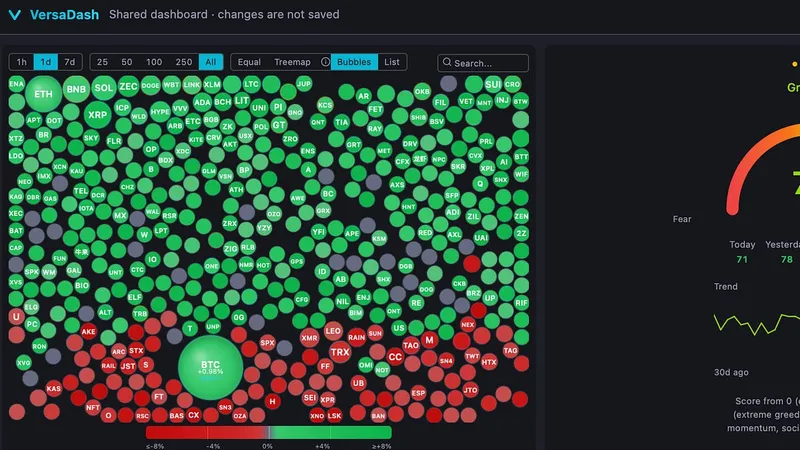Viewport: 800px width, 450px height.
Task: Open the VersaDash brand link
Action: pos(64,15)
